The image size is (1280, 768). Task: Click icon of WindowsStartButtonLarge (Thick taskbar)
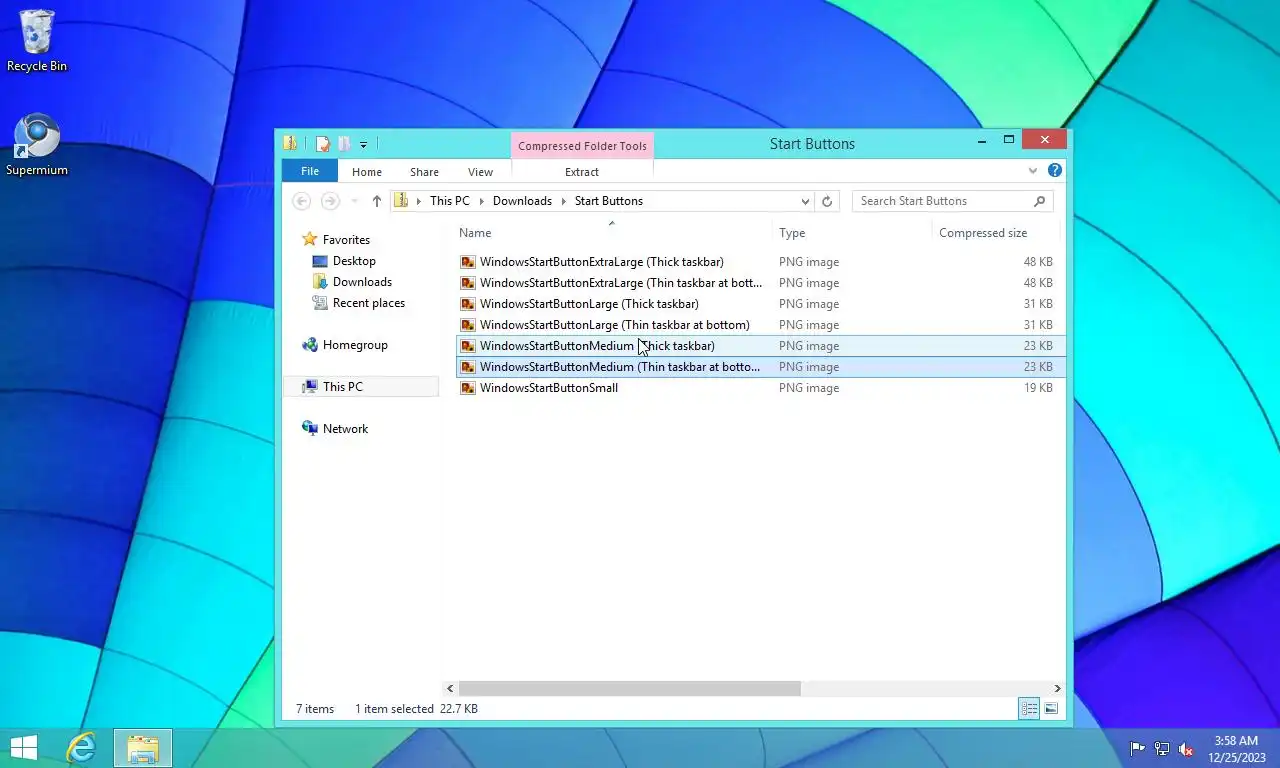[467, 304]
